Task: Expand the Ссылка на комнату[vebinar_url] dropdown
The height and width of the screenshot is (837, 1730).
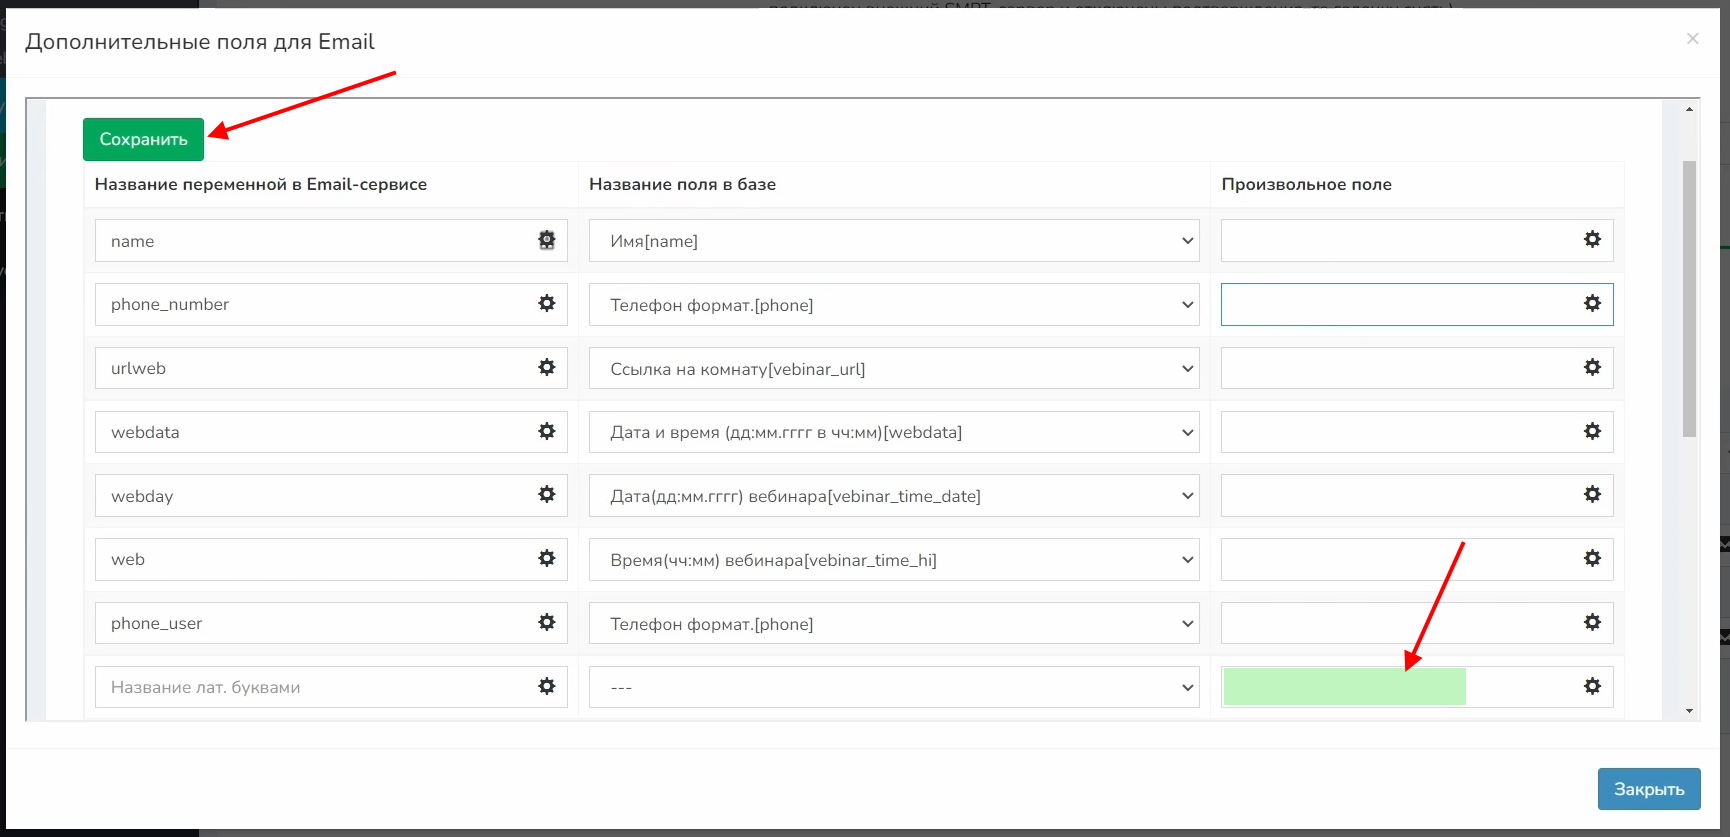Action: (893, 368)
